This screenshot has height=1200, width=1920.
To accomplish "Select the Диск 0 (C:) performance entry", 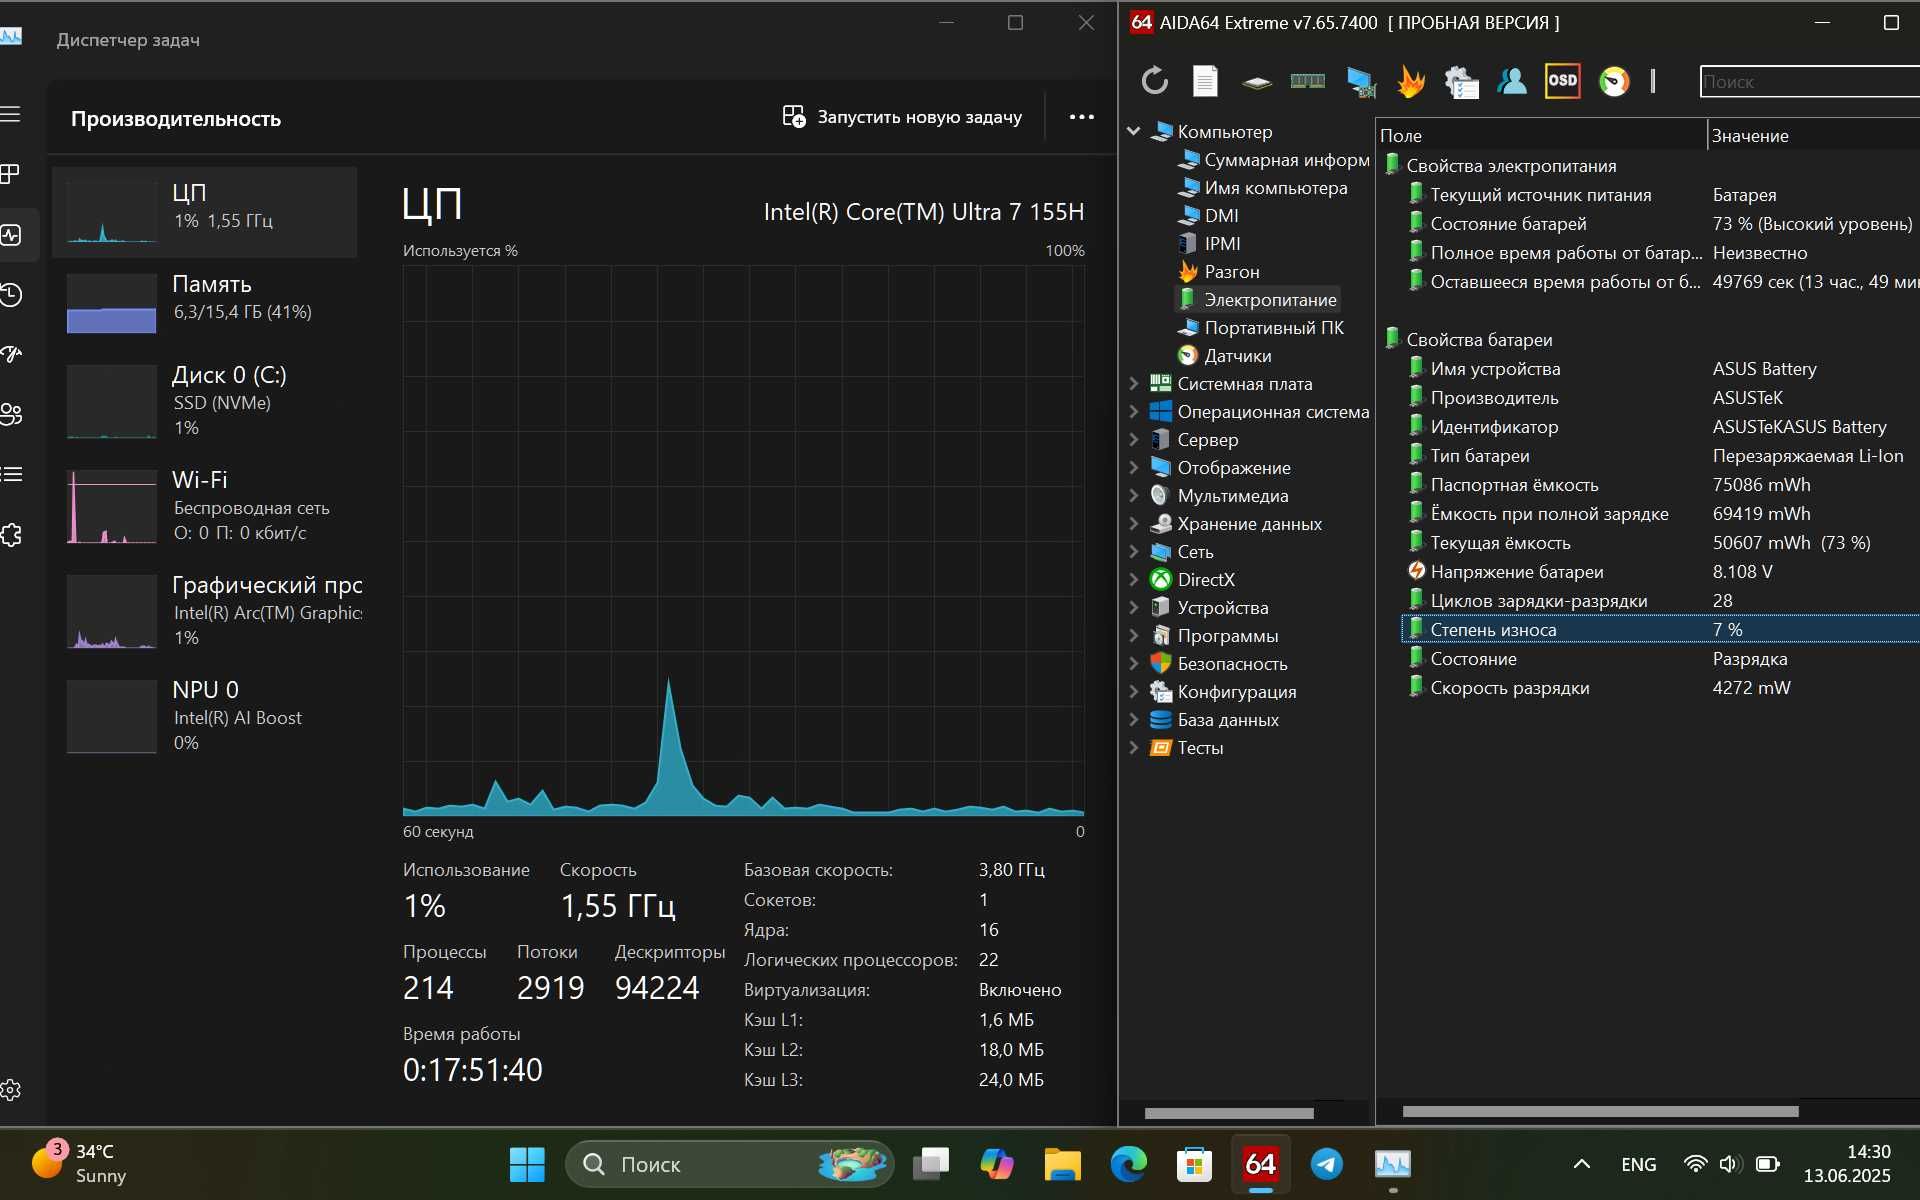I will pos(204,400).
